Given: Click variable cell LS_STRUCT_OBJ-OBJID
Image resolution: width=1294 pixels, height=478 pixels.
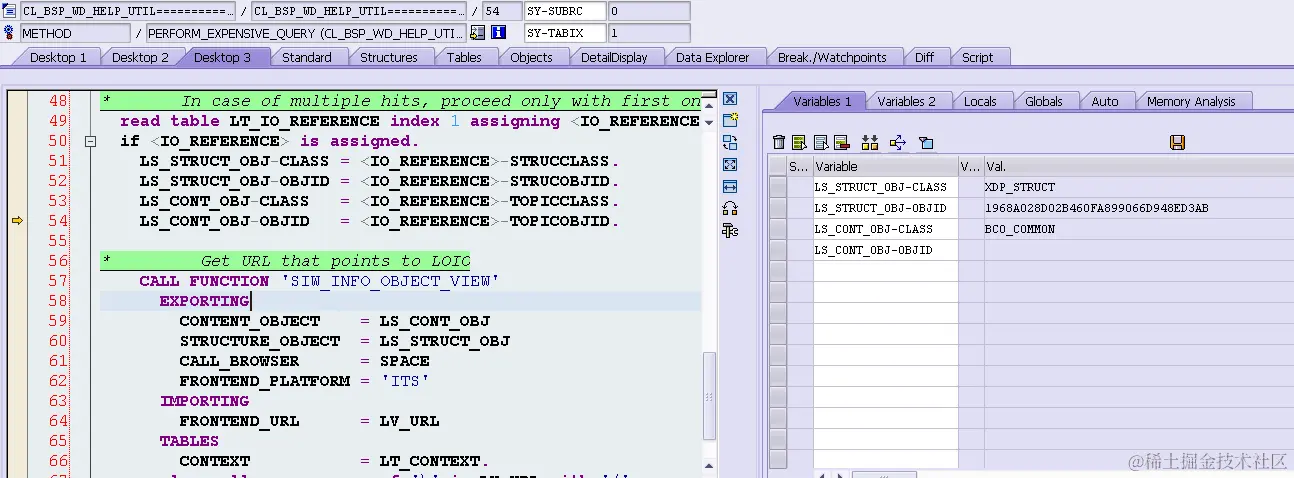Looking at the screenshot, I should click(x=885, y=208).
